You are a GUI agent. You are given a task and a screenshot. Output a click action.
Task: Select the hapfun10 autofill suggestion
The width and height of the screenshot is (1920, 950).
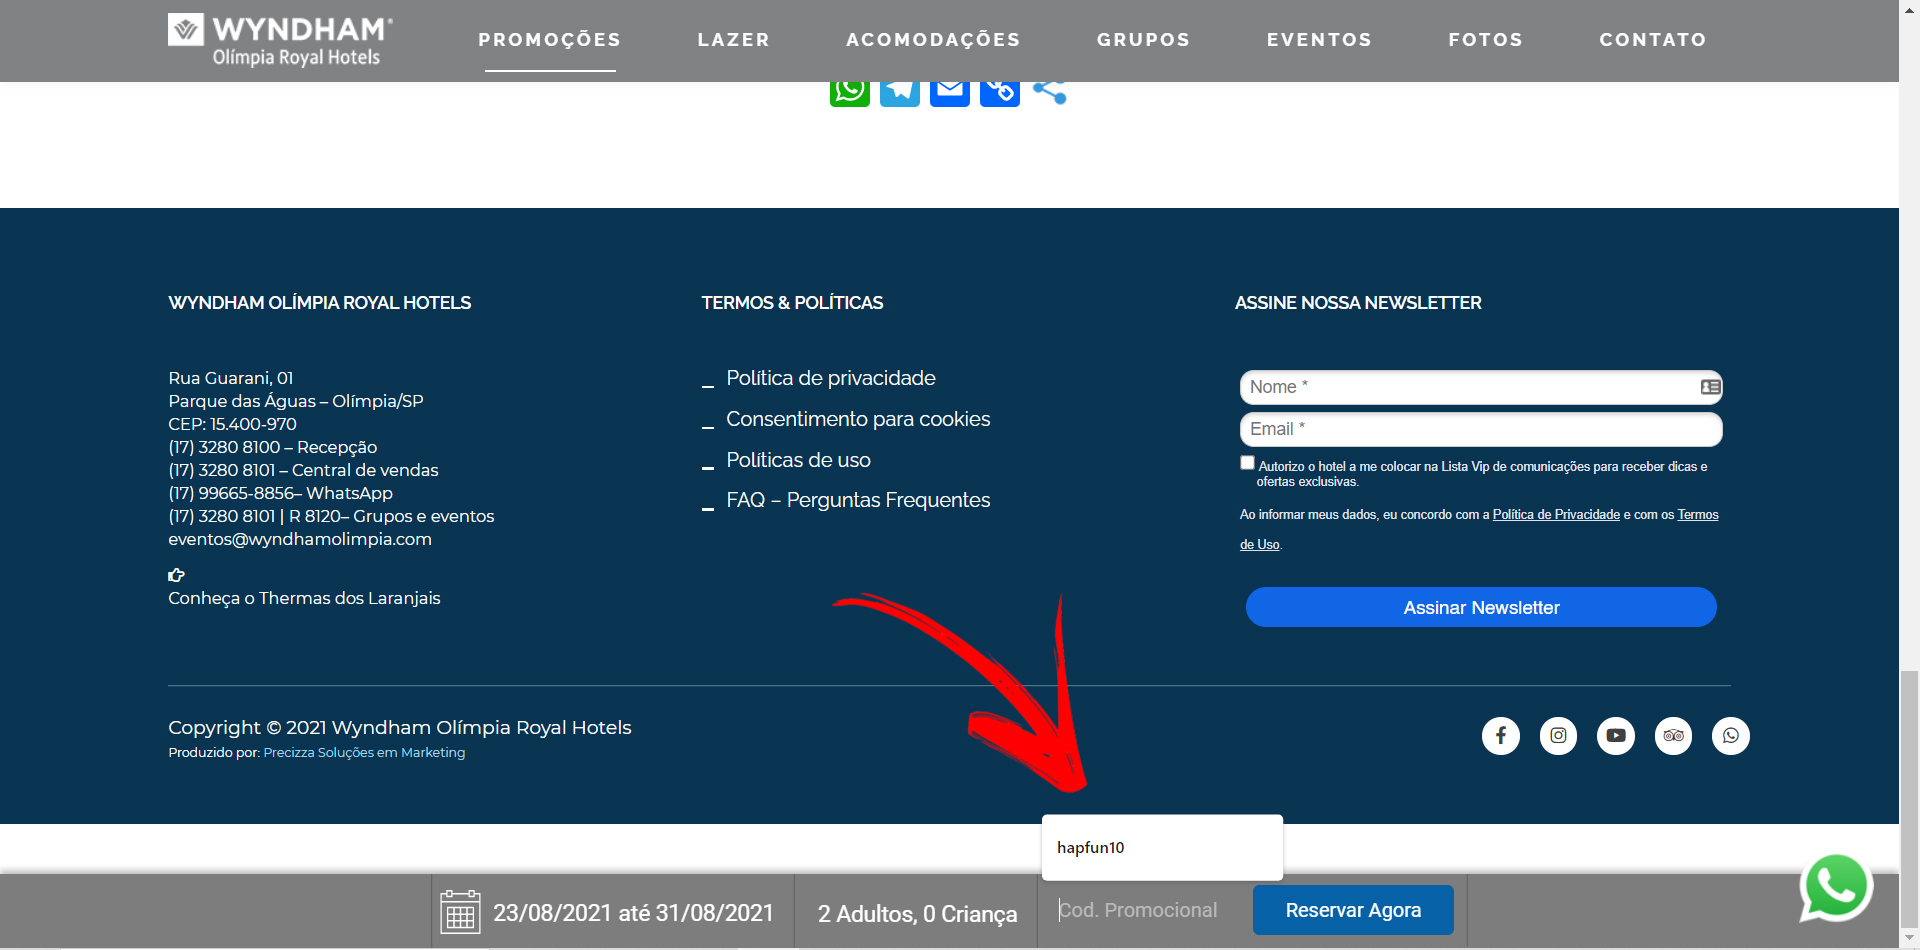point(1162,848)
